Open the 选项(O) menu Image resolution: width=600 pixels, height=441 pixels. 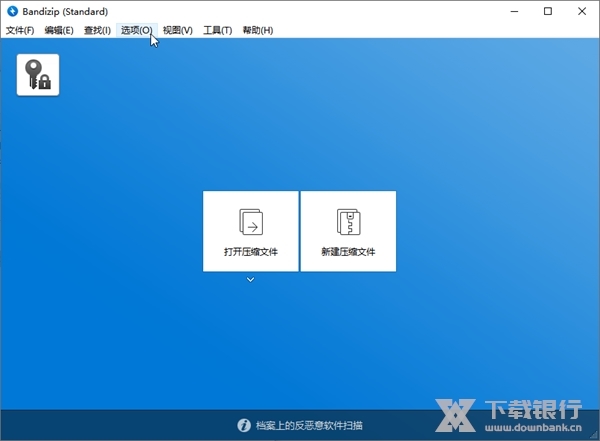[x=137, y=30]
